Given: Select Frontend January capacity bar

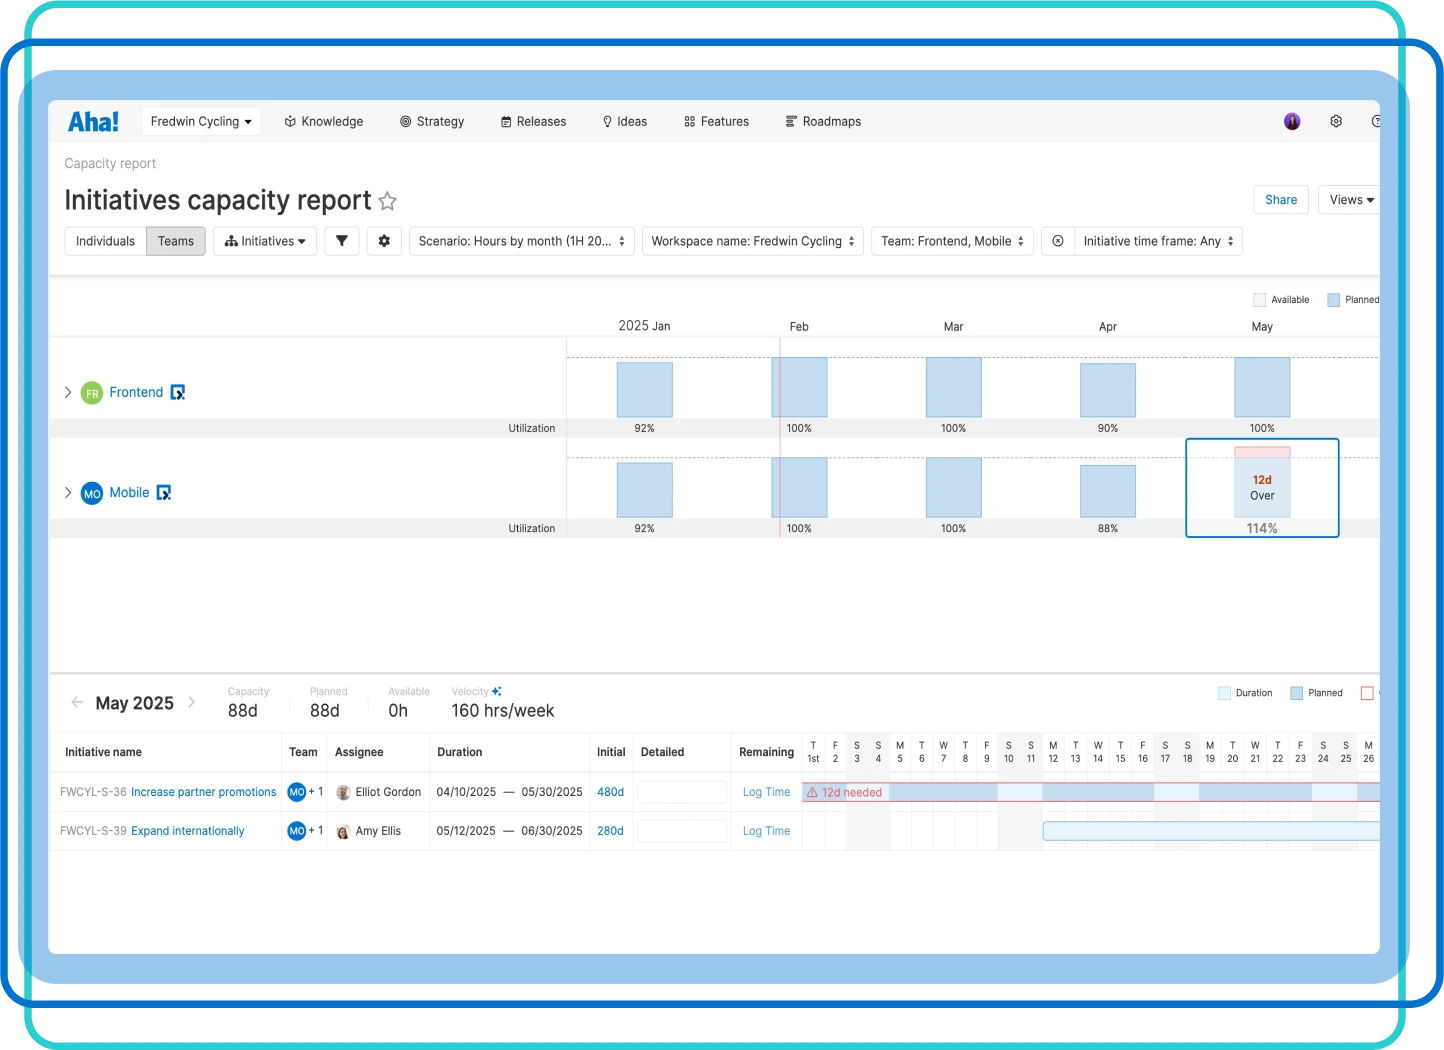Looking at the screenshot, I should [x=645, y=389].
